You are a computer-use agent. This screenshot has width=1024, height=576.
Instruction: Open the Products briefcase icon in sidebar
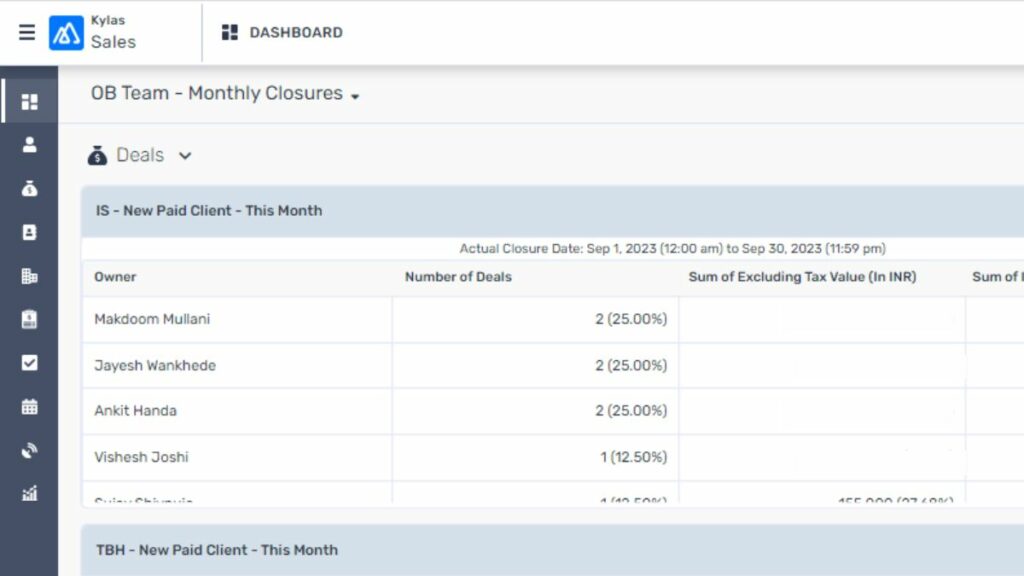30,319
